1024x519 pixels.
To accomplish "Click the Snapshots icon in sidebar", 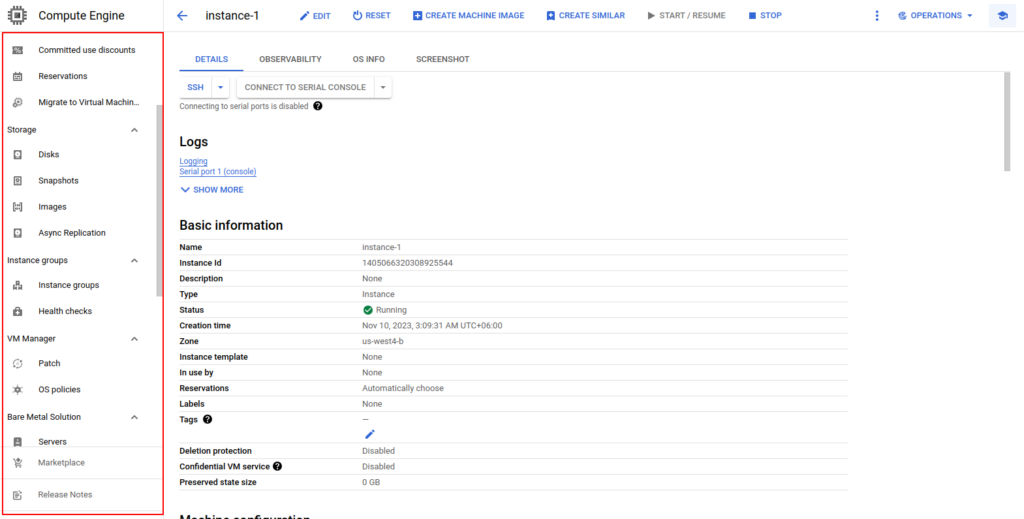I will (x=18, y=180).
